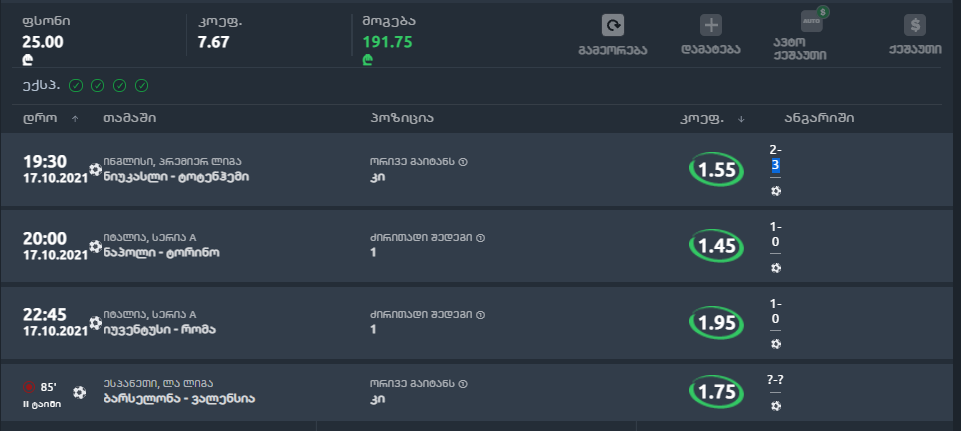Click the last green checkmark next to ექსპ.
Screen dimensions: 961x431
141,85
